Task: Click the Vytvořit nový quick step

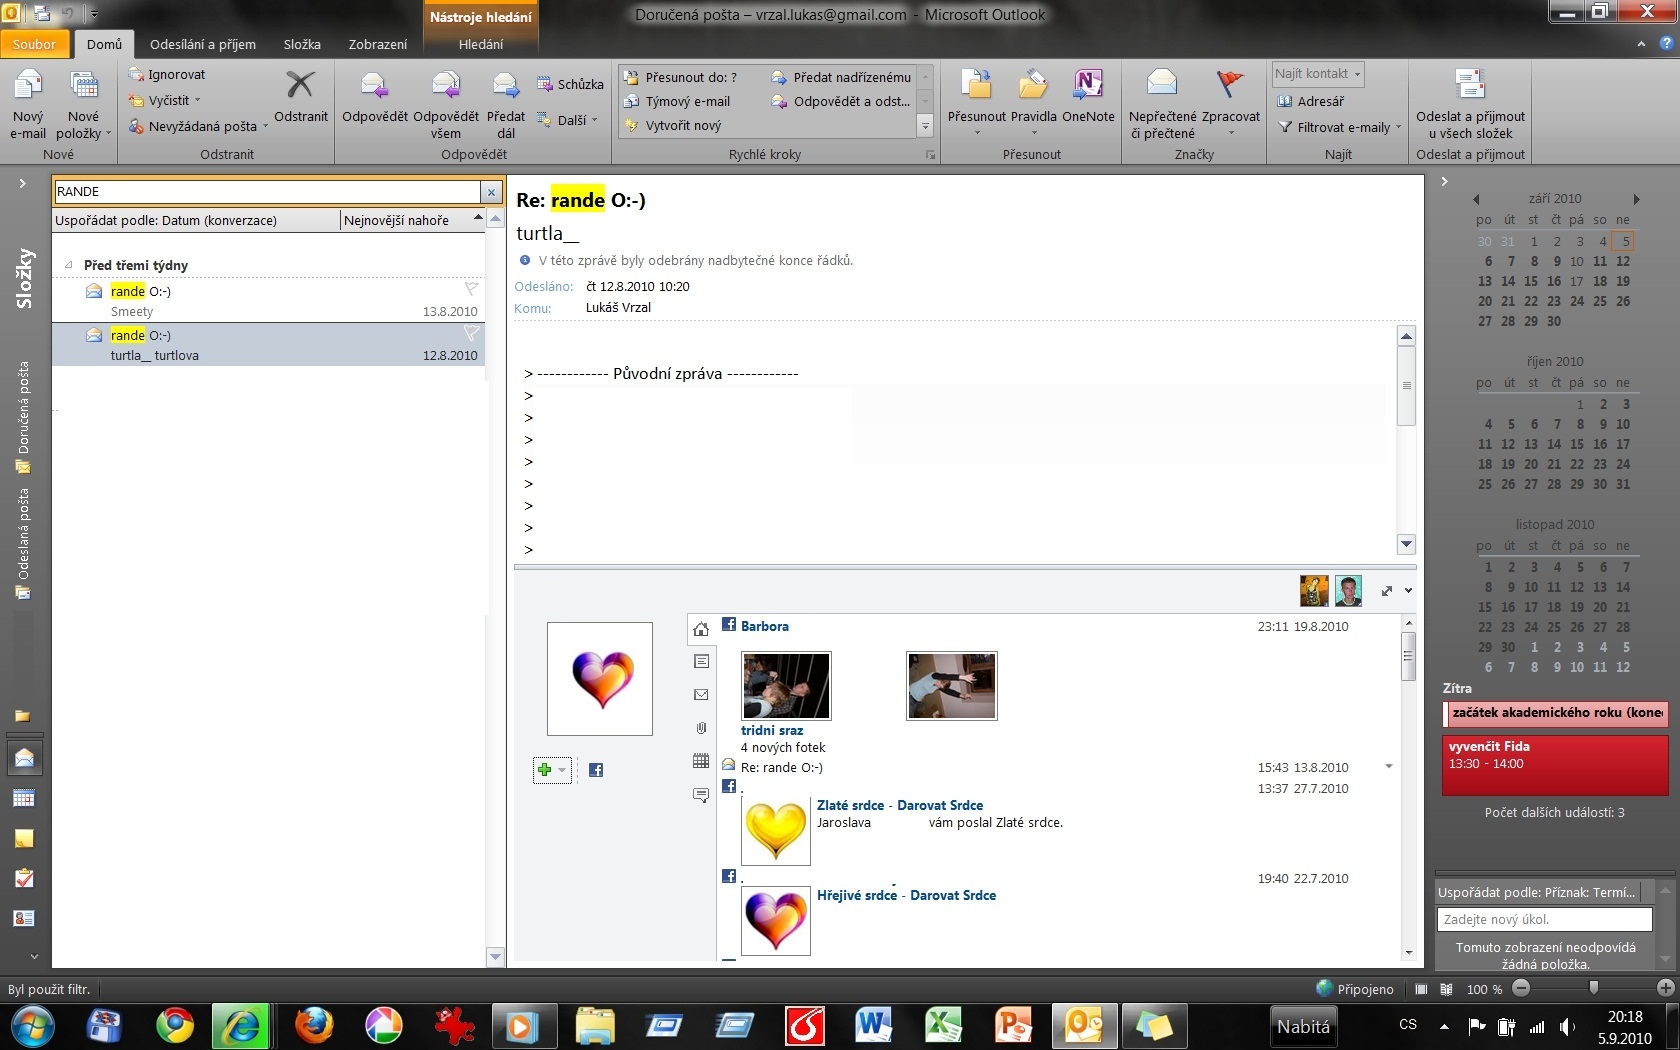Action: (672, 125)
